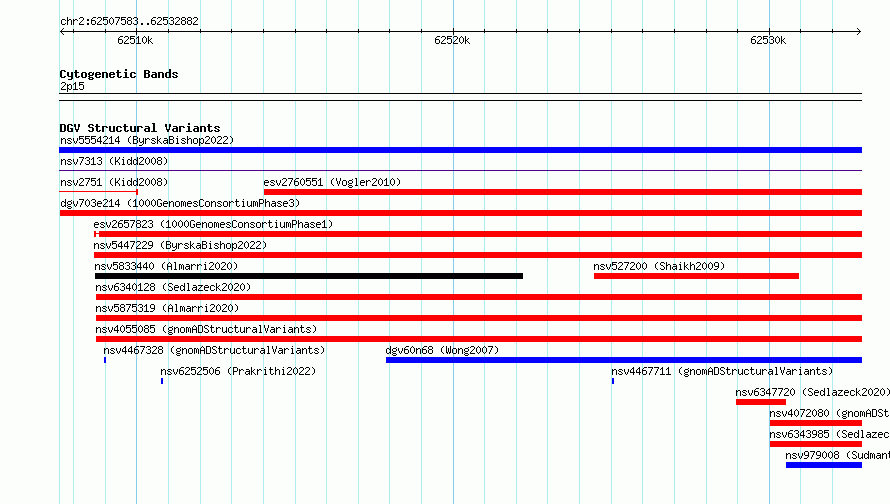Viewport: 890px width, 504px height.
Task: Click the nsv5554214 (ByrskaBishop2022) variant label
Action: (x=147, y=140)
